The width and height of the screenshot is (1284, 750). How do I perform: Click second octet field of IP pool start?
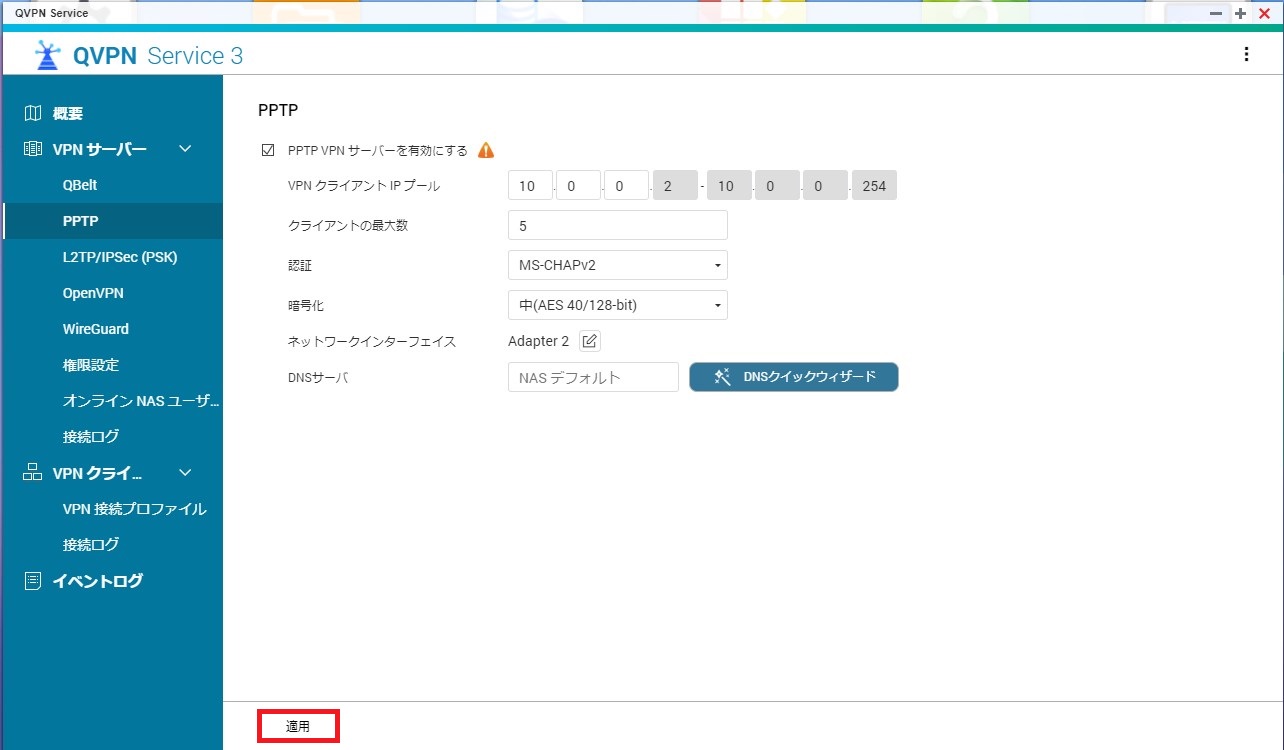tap(578, 186)
